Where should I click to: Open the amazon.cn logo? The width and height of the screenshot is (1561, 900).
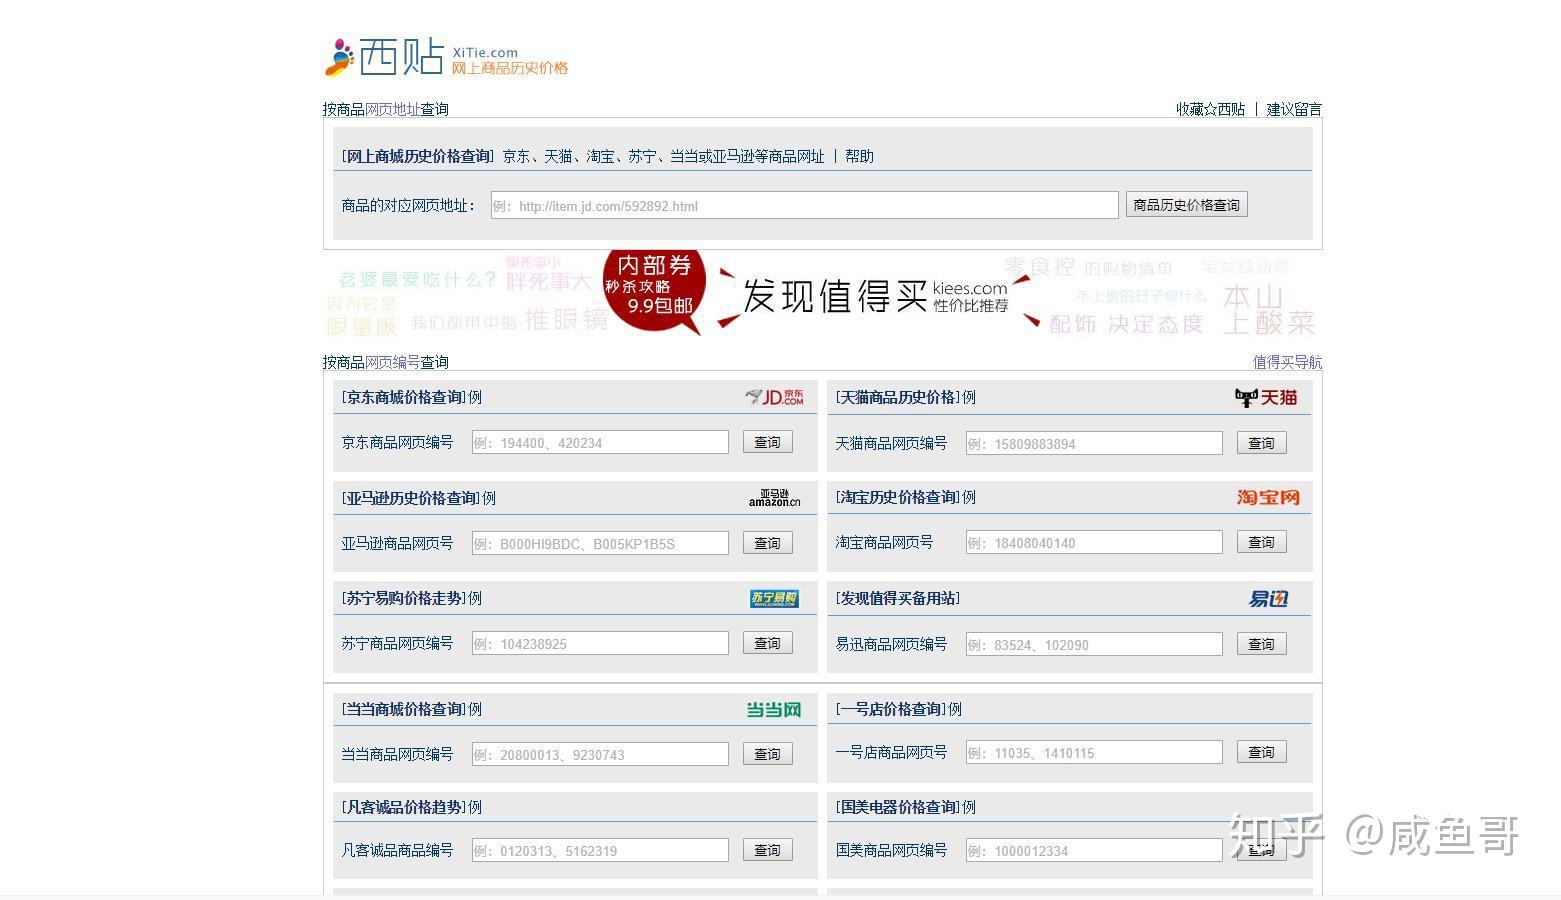774,498
